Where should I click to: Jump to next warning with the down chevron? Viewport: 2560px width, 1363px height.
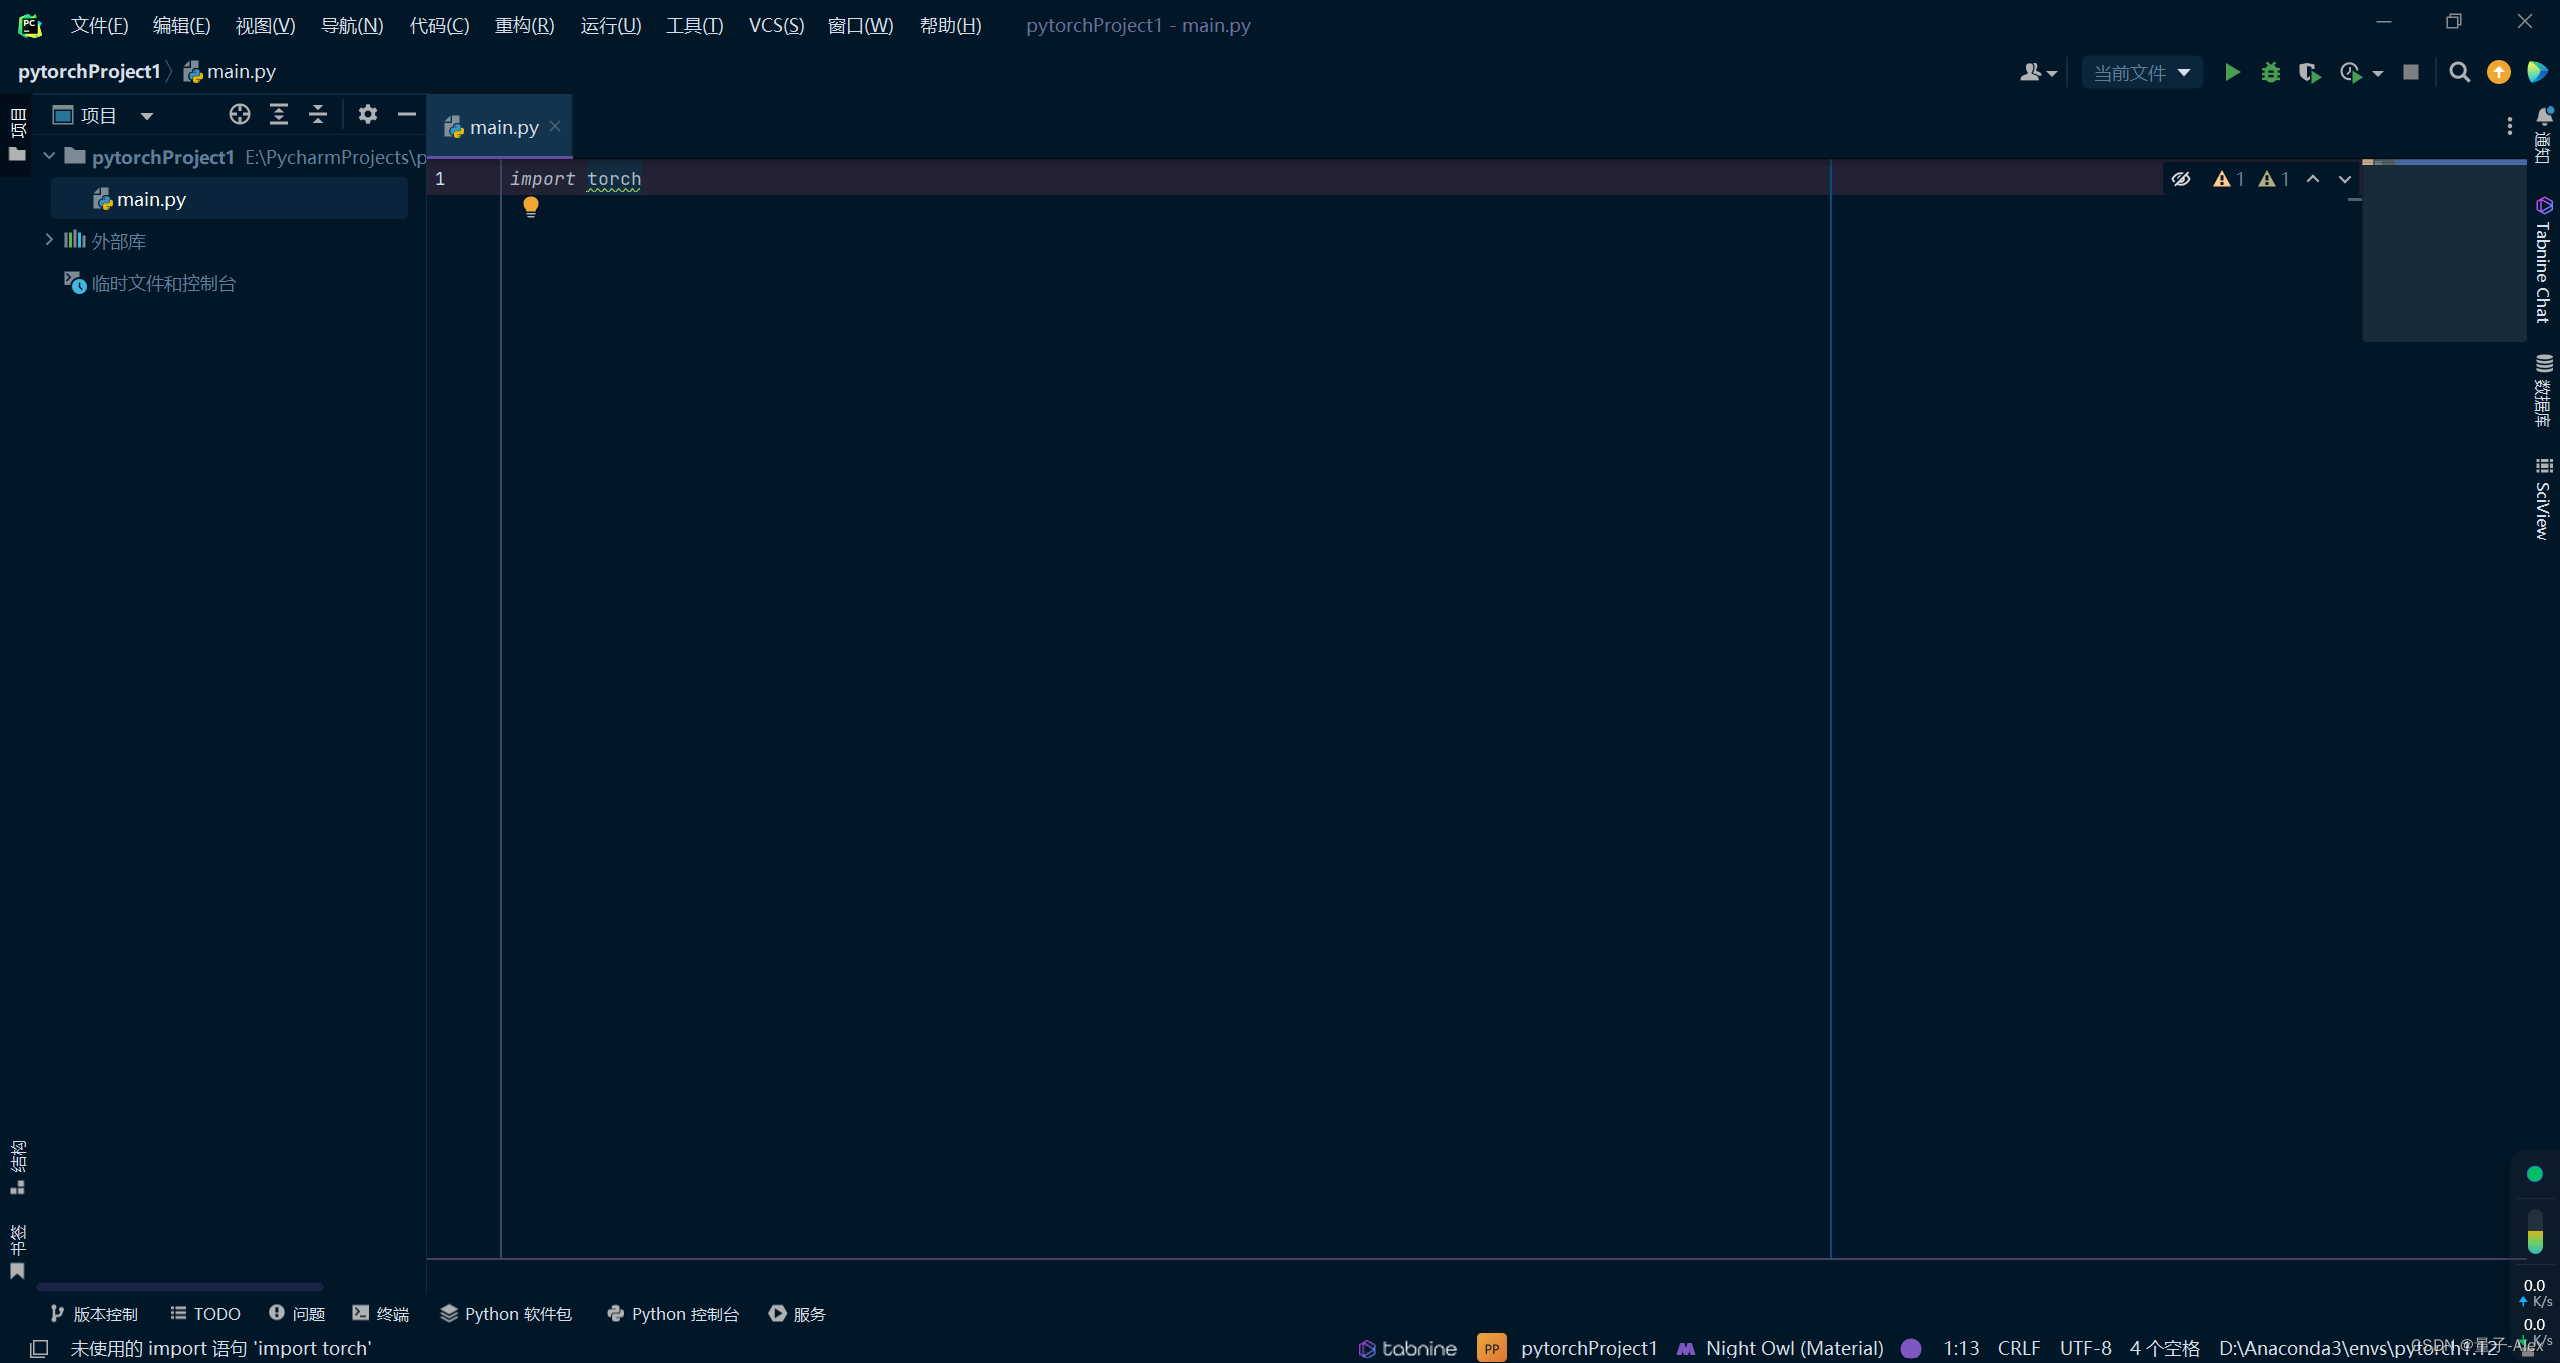2345,179
